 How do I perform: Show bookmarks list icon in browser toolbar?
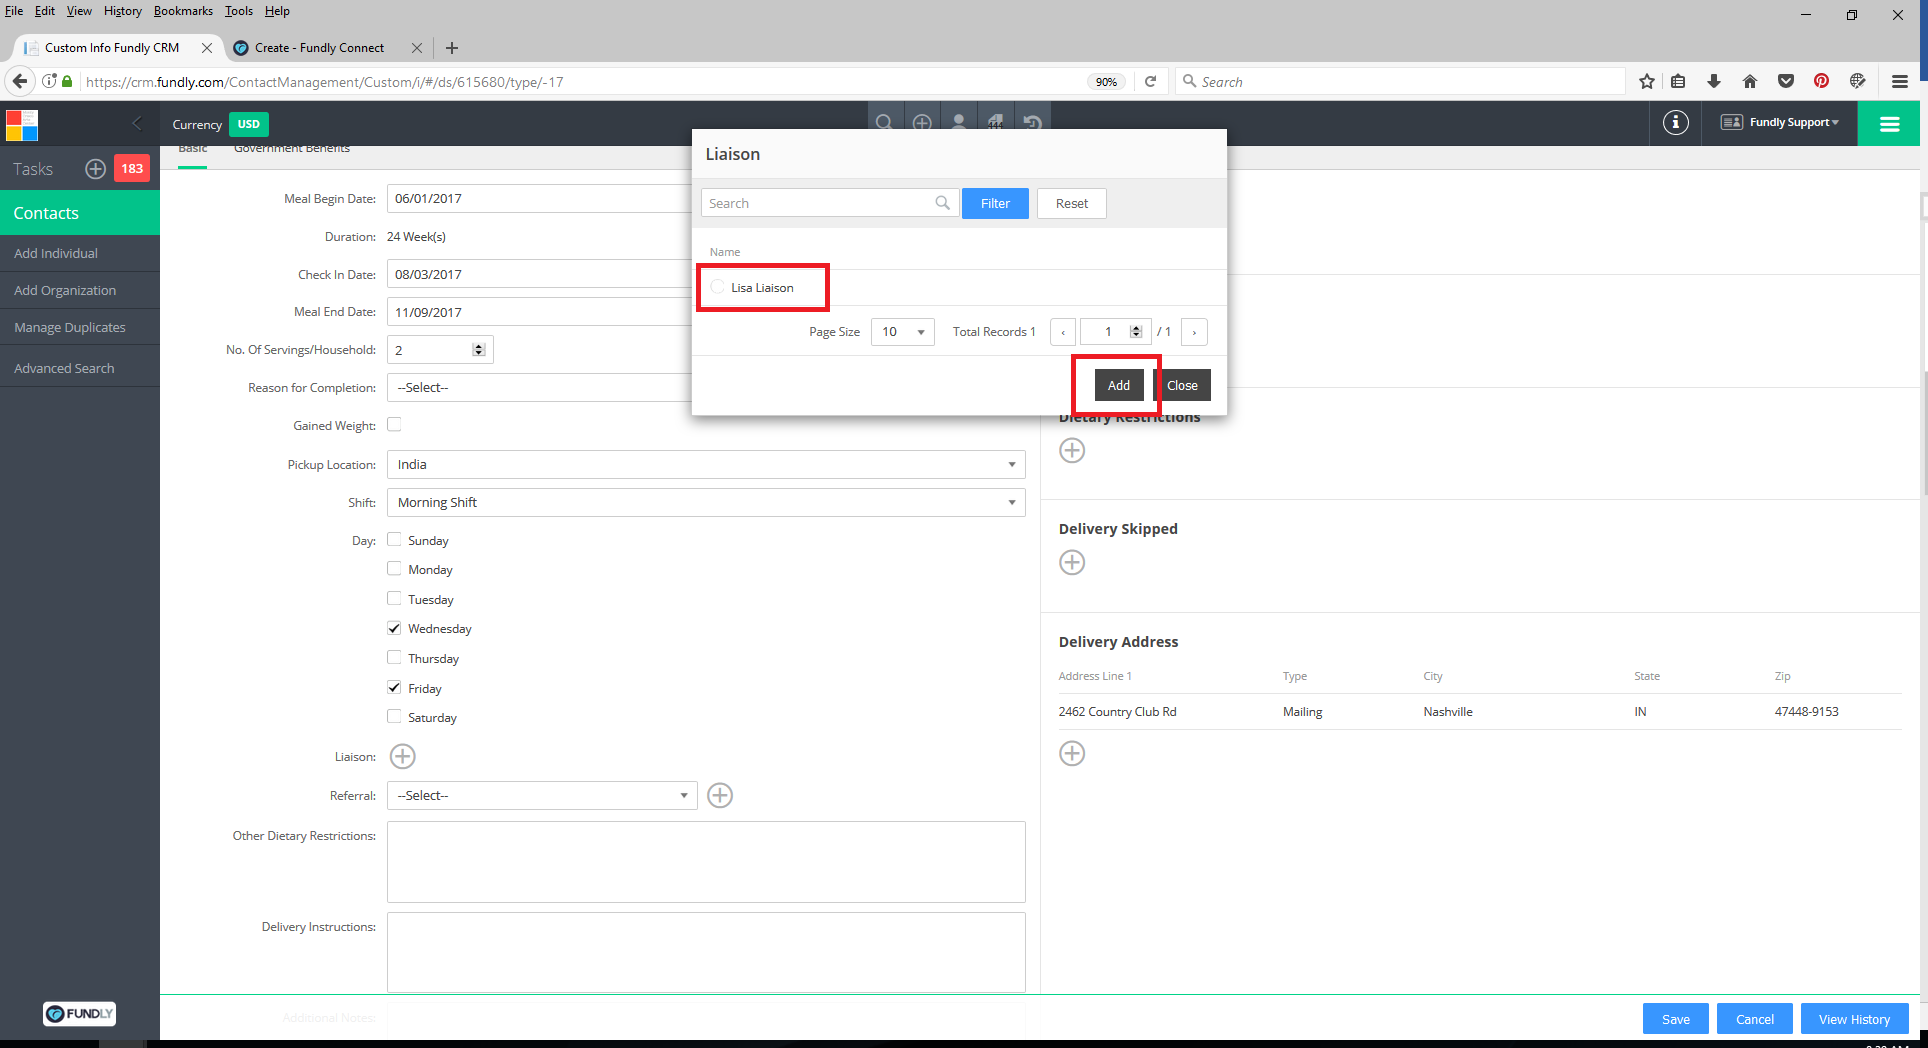1678,82
